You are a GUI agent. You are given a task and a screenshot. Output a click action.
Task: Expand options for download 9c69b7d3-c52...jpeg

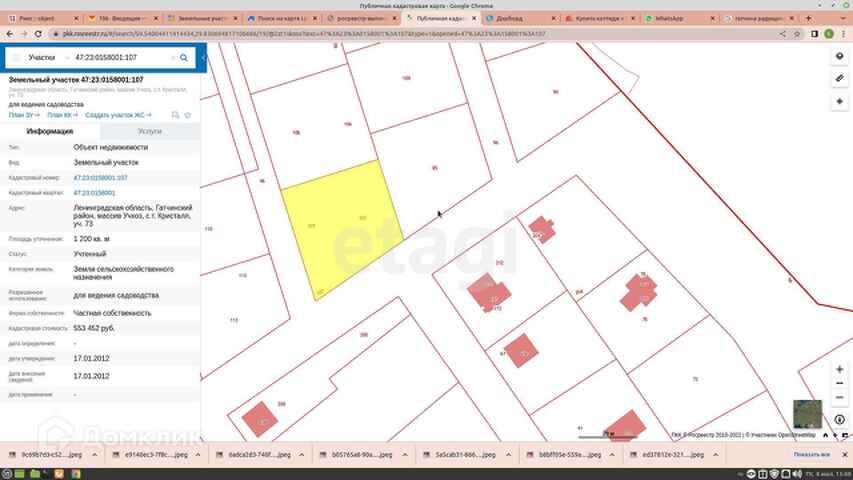pos(95,455)
